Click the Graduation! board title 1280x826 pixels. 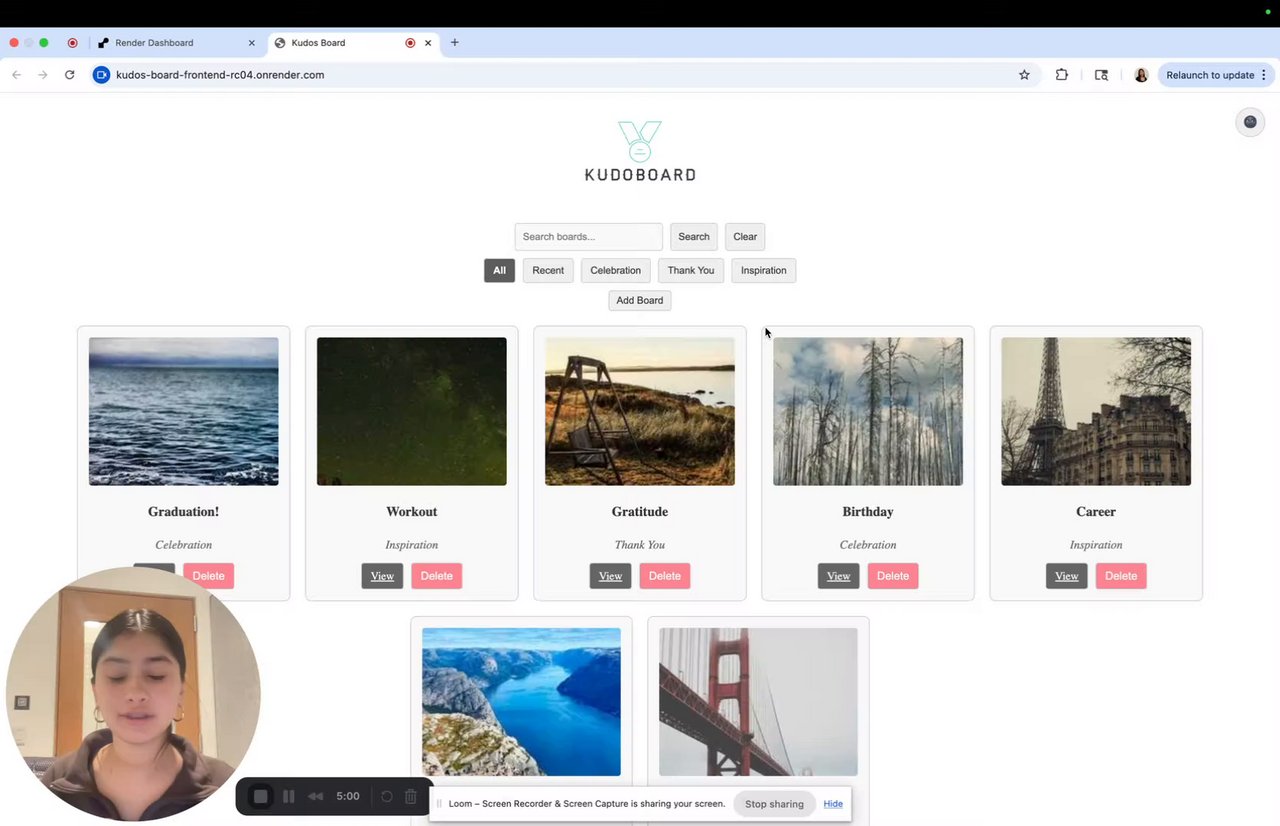pyautogui.click(x=184, y=512)
